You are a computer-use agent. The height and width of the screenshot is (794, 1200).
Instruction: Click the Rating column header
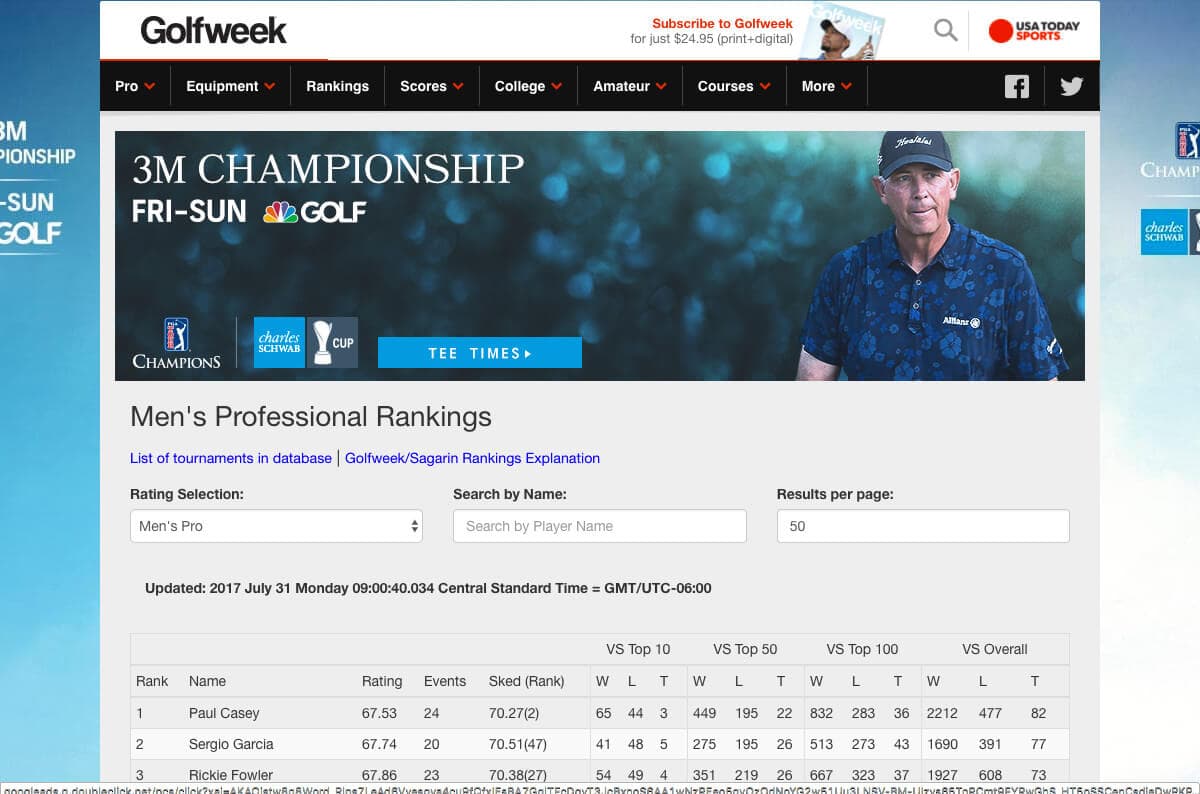tap(382, 681)
